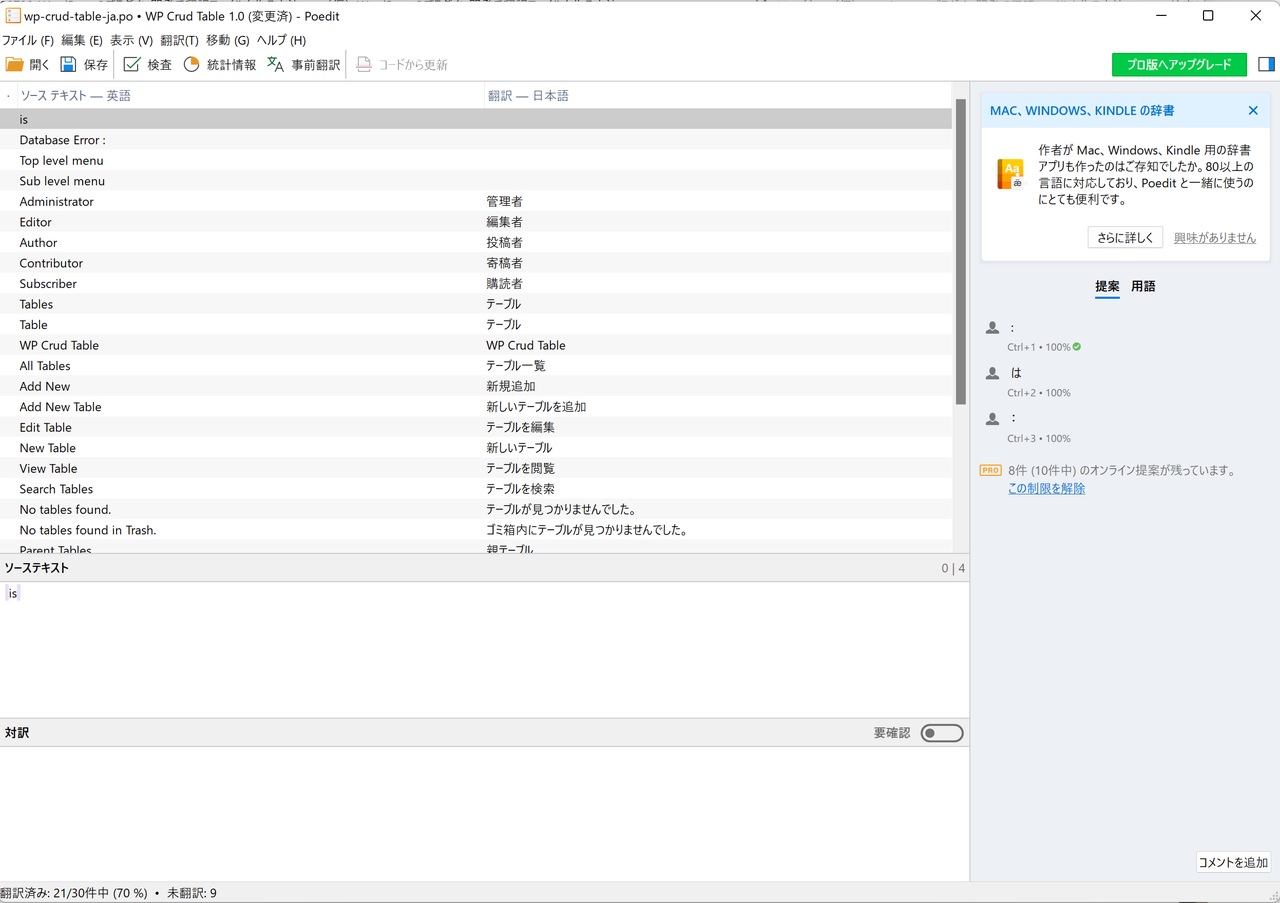Click the Learn more (さらに詳しく) button

(1125, 238)
